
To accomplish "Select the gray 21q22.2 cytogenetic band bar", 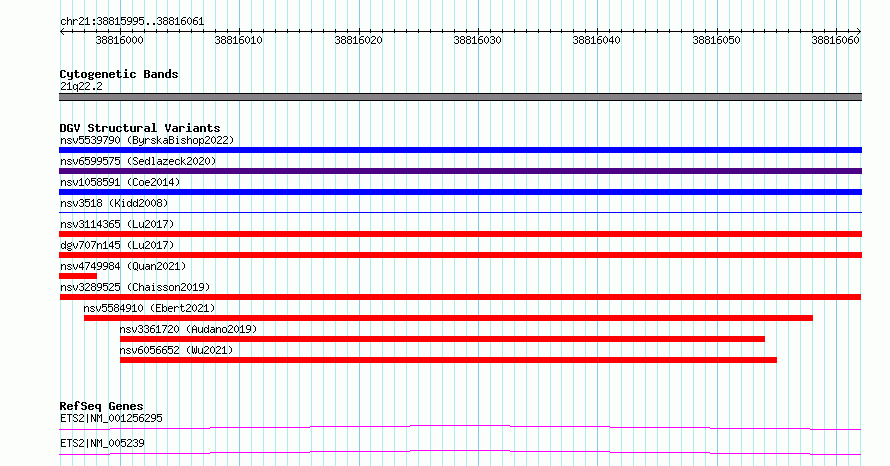I will click(x=460, y=97).
